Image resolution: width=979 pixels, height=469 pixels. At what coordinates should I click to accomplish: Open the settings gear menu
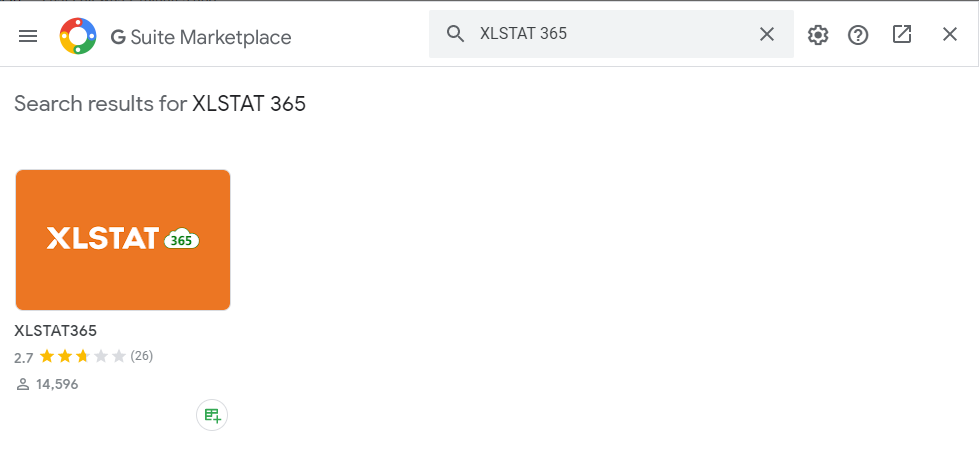(818, 35)
